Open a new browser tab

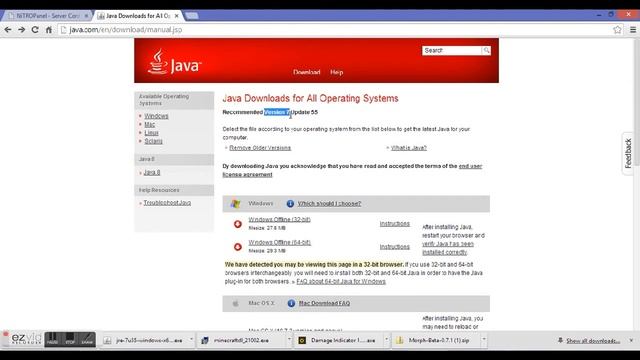(x=191, y=16)
